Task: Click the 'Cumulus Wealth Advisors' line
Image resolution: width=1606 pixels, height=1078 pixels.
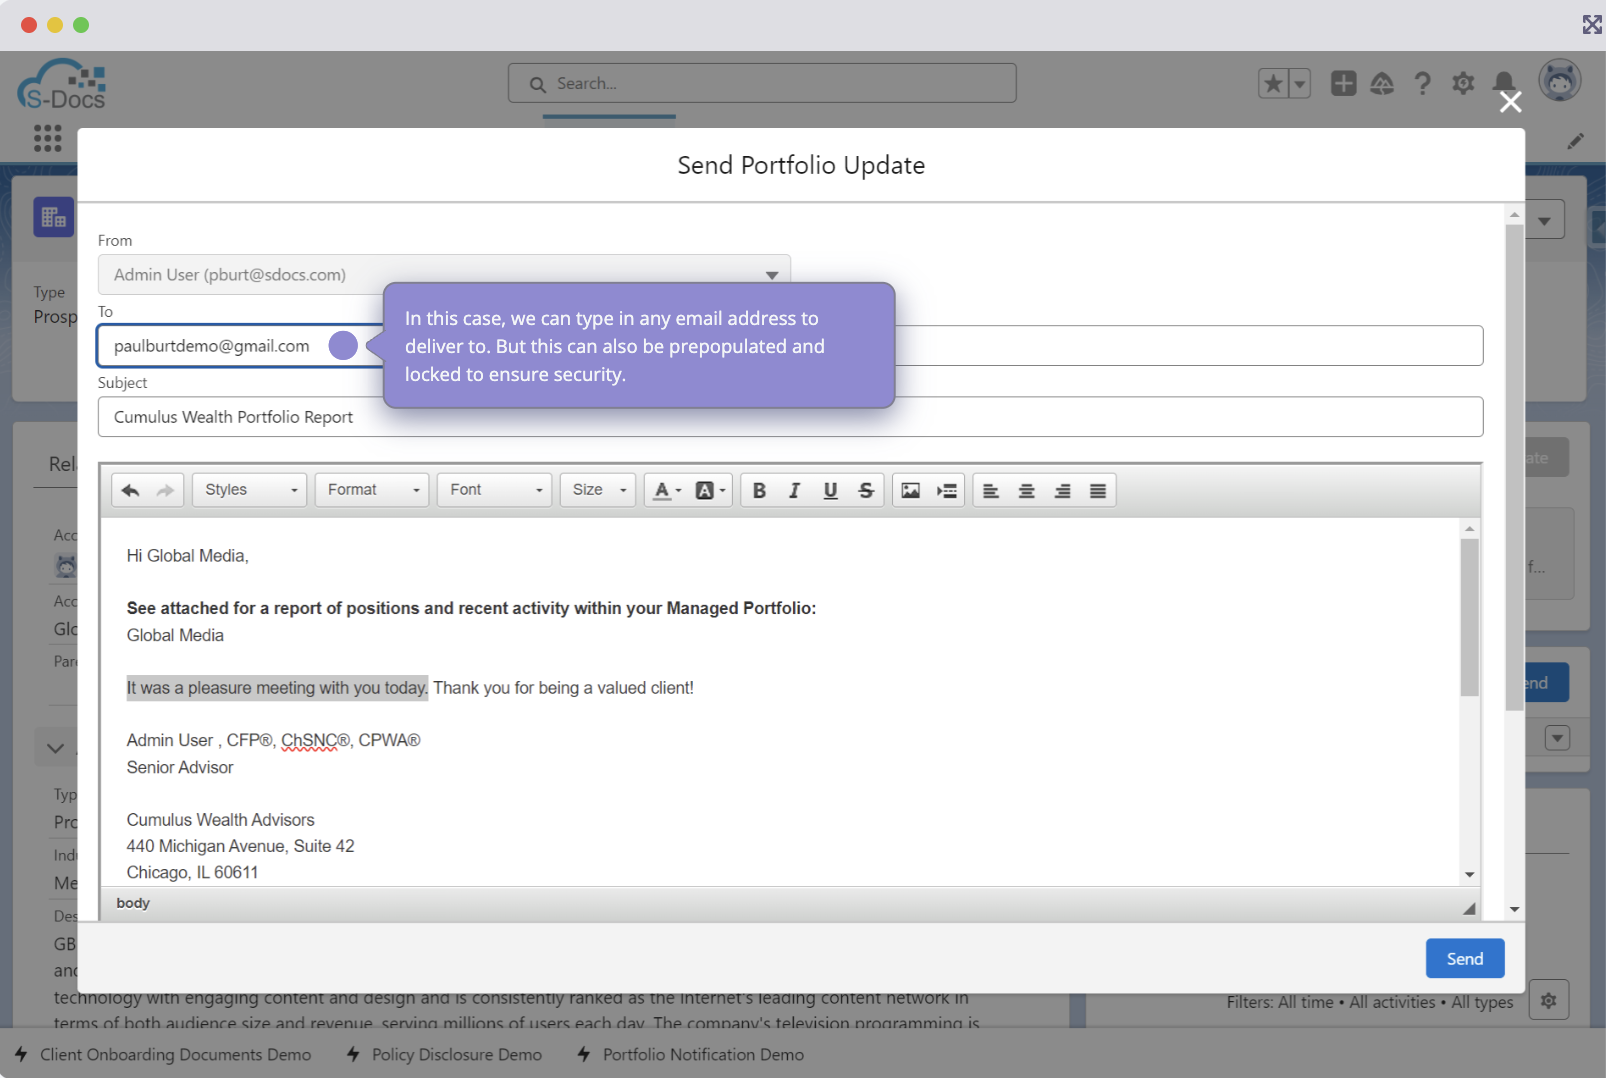Action: [x=221, y=820]
